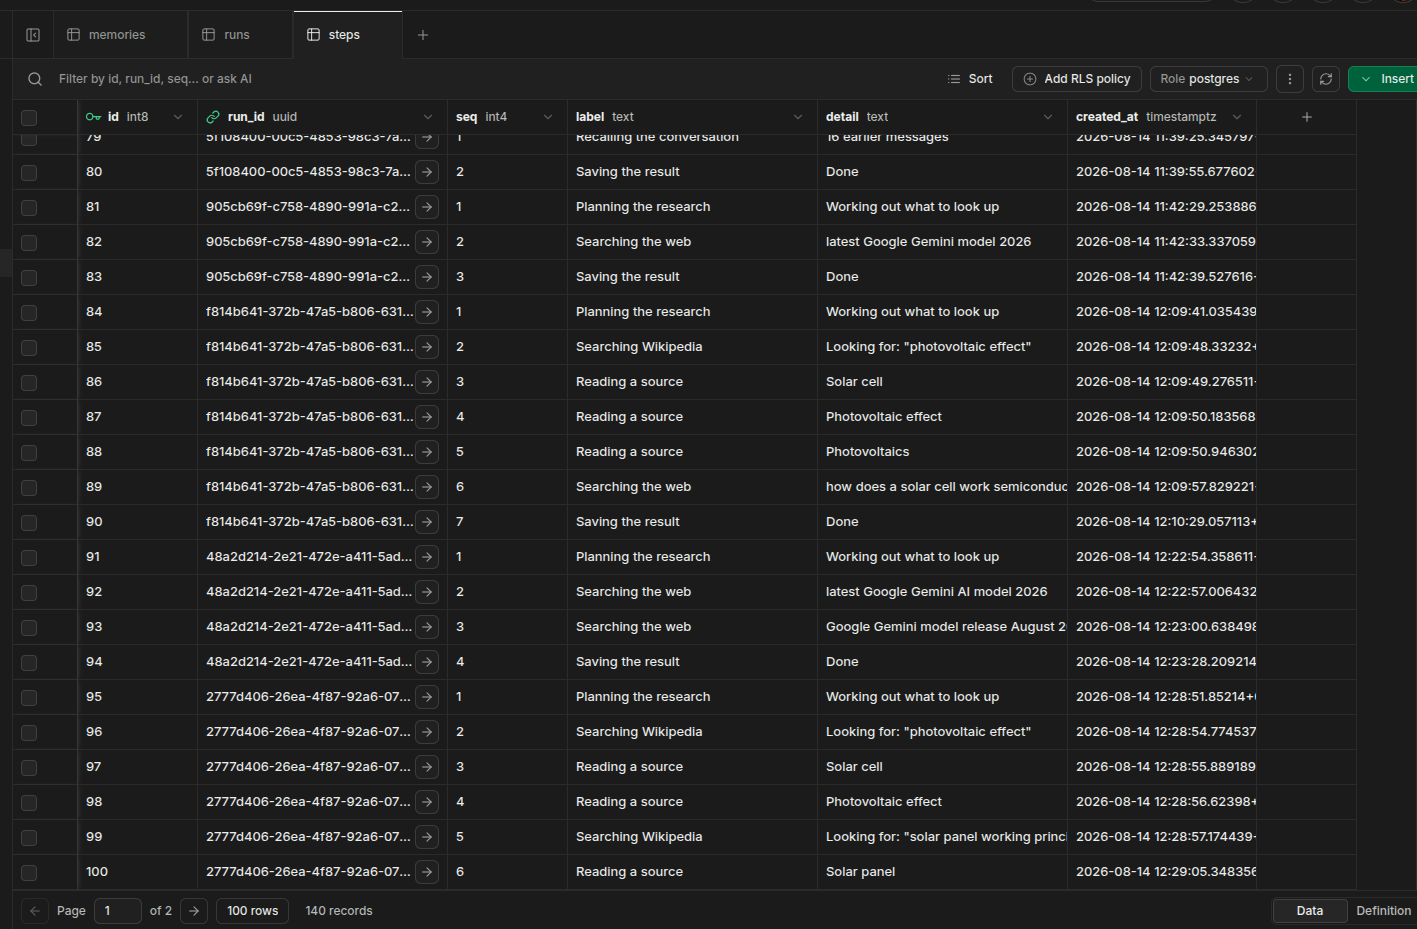Open the Role postgres dropdown
1417x929 pixels.
coord(1208,79)
